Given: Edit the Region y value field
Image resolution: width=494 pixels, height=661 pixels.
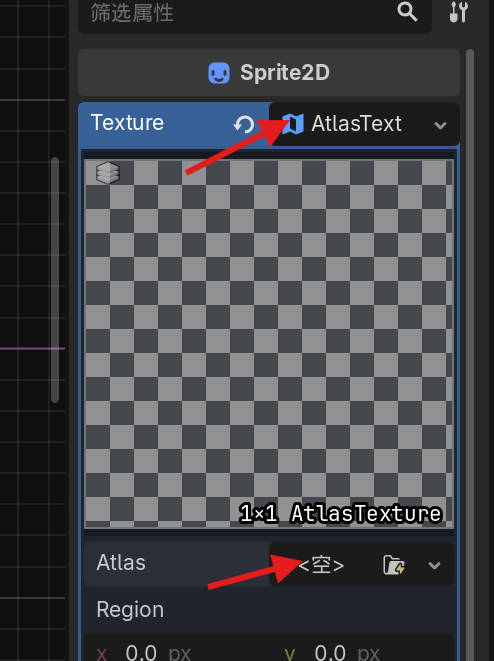Looking at the screenshot, I should [362, 649].
